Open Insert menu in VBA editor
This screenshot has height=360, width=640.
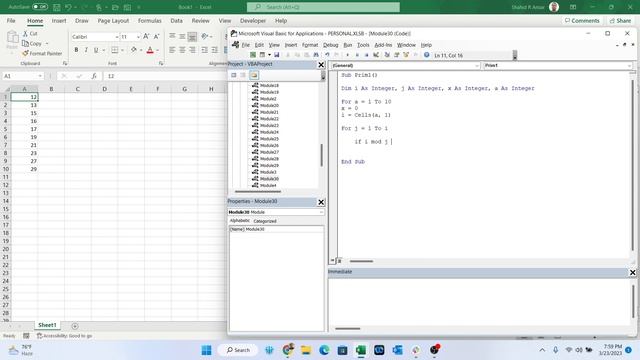click(291, 45)
